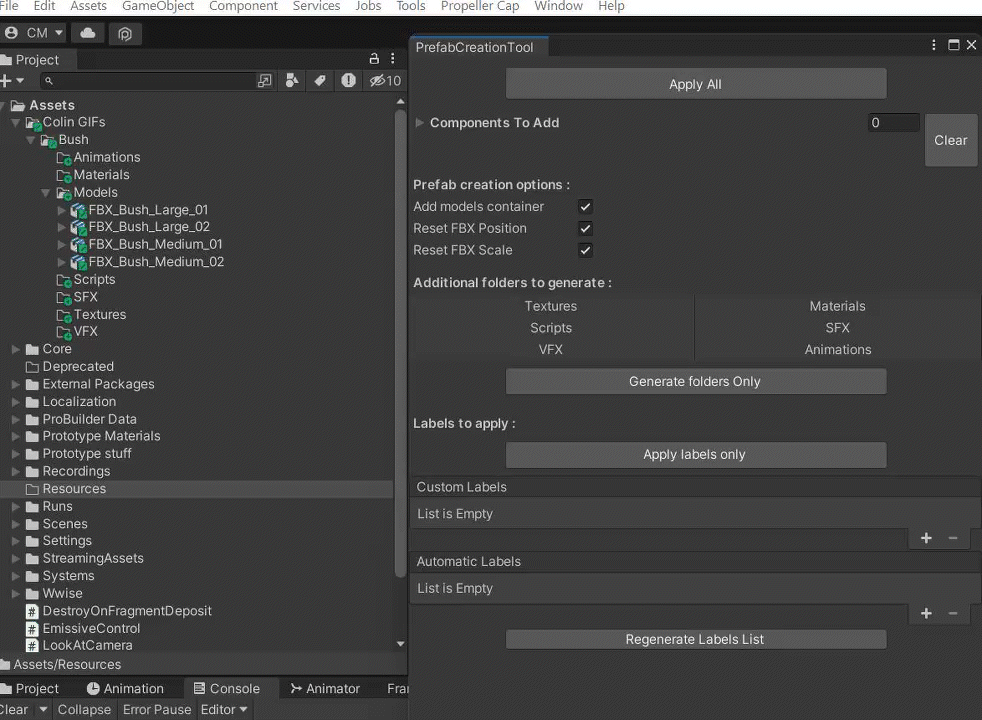
Task: Open the CM account dropdown
Action: [x=33, y=33]
